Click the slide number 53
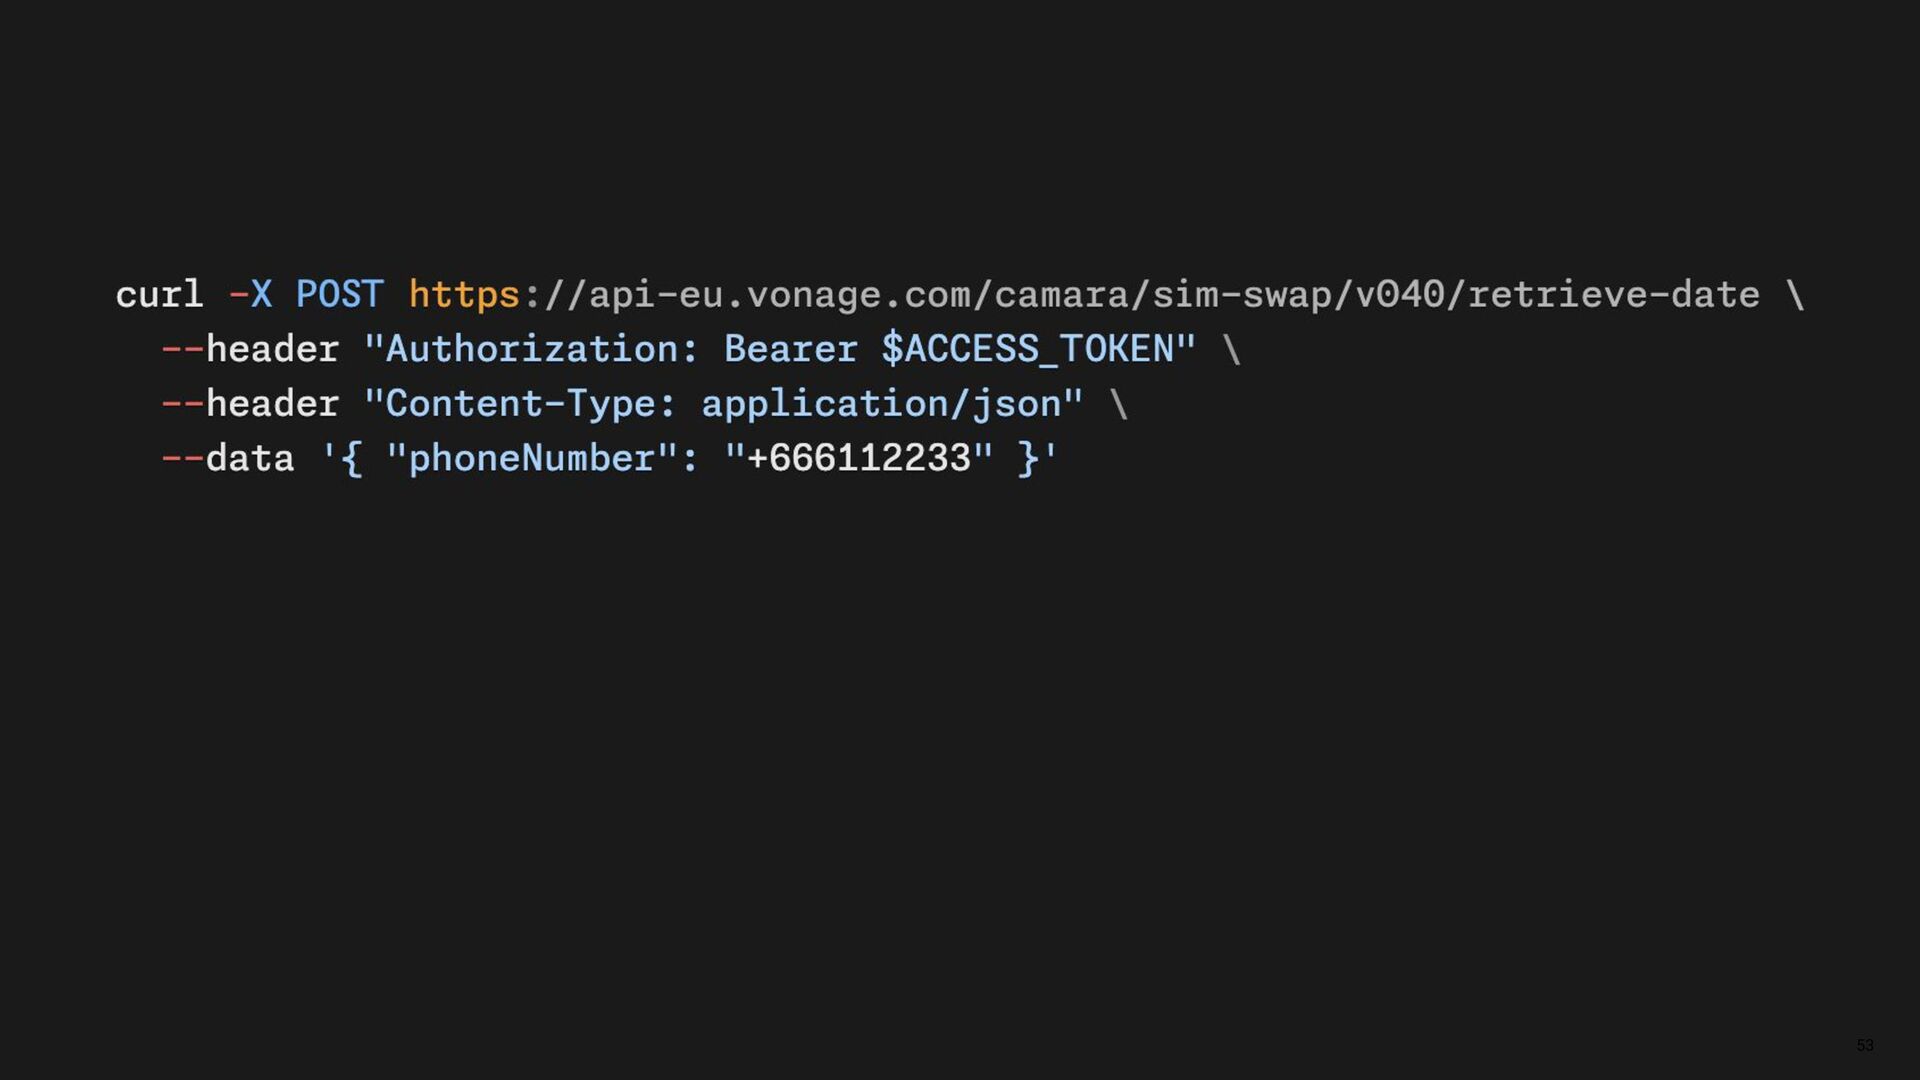Screen dimensions: 1920x1080 pos(1865,1045)
